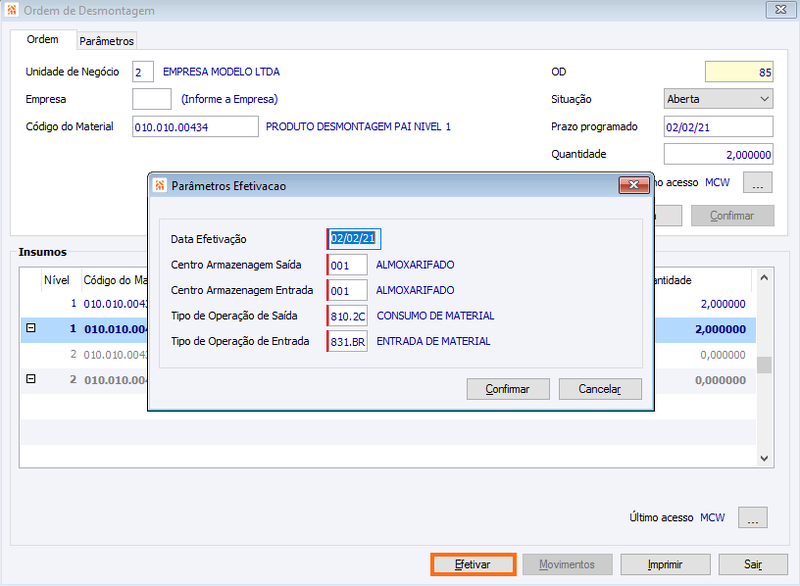This screenshot has width=800, height=586.
Task: Focus the OD number field
Action: click(739, 72)
